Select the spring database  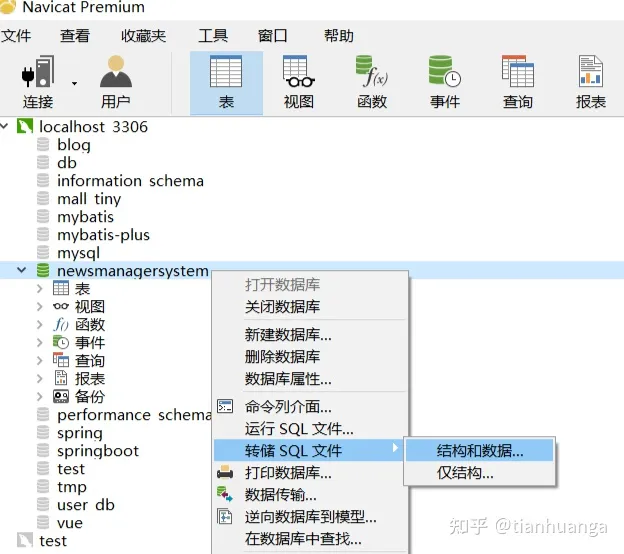tap(80, 433)
